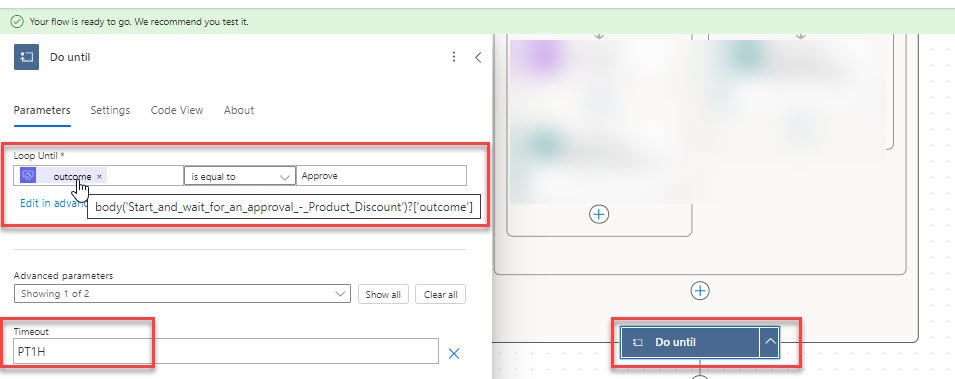Image resolution: width=955 pixels, height=379 pixels.
Task: Click the plus button below the scope container
Action: (700, 291)
